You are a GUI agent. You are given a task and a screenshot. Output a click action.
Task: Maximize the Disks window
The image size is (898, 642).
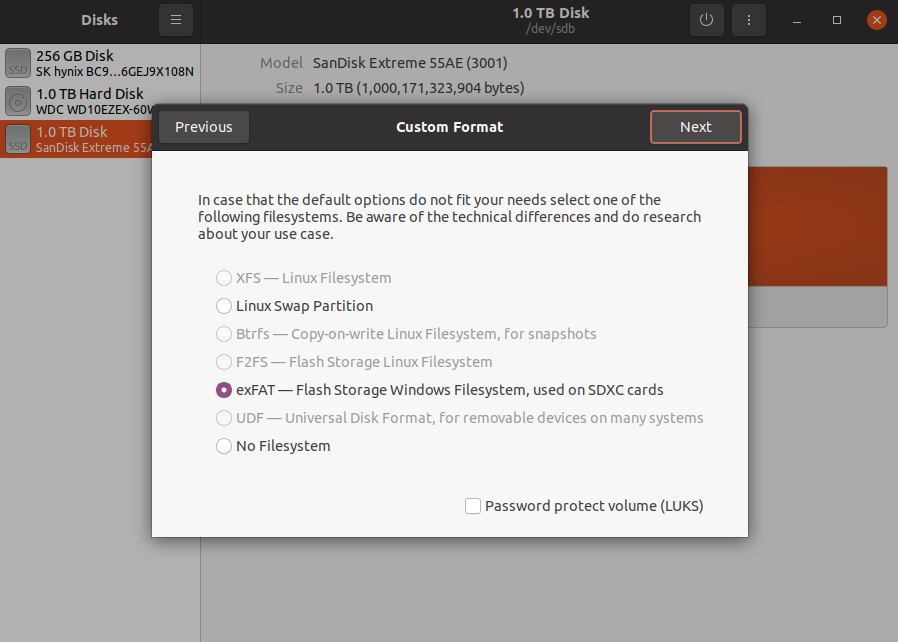tap(837, 20)
